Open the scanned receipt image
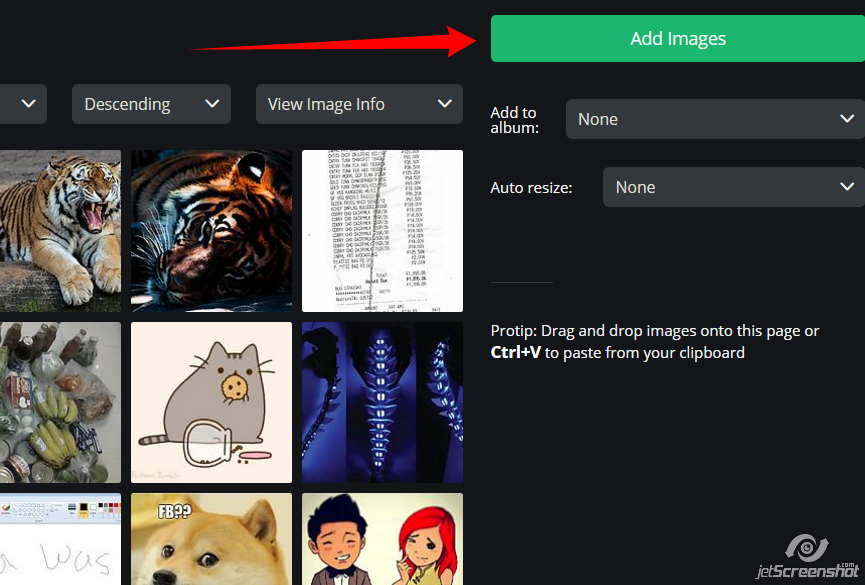This screenshot has width=865, height=585. click(382, 230)
